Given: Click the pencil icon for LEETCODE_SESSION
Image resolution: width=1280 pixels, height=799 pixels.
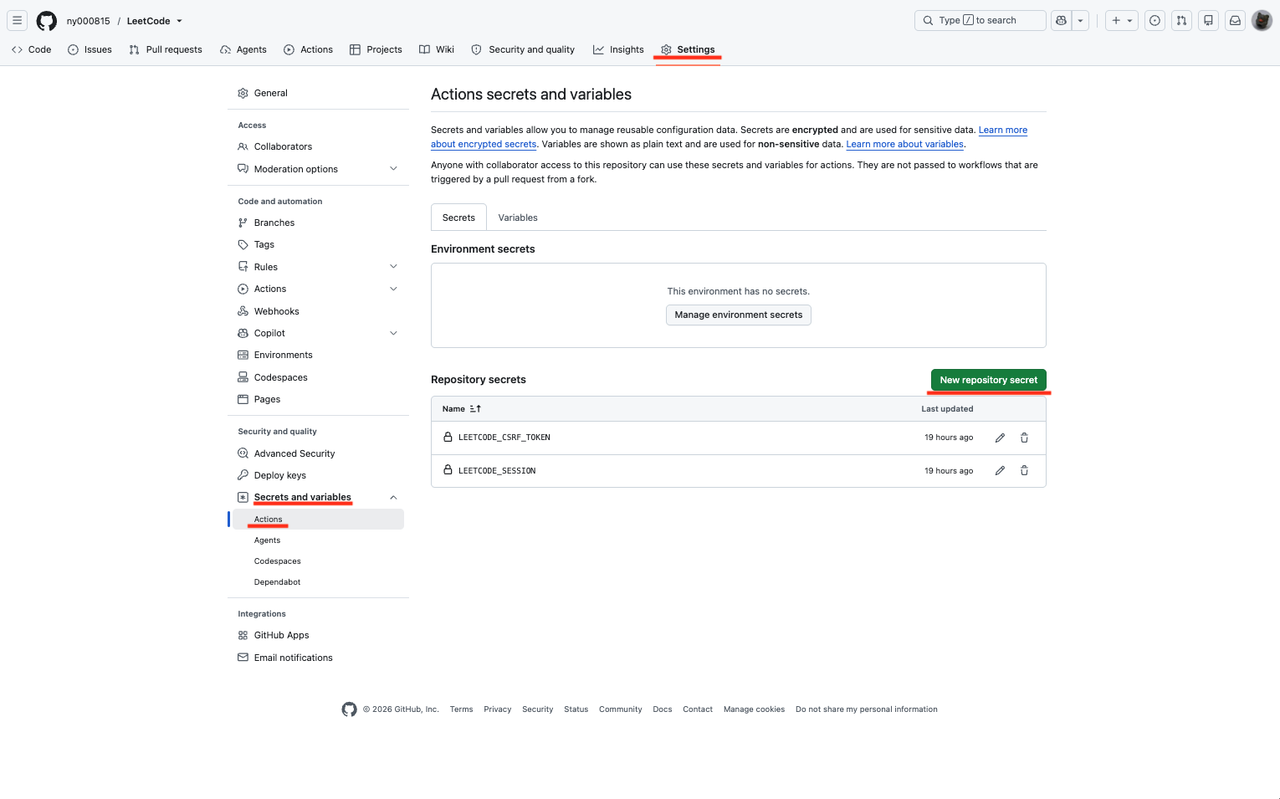Looking at the screenshot, I should click(x=999, y=471).
